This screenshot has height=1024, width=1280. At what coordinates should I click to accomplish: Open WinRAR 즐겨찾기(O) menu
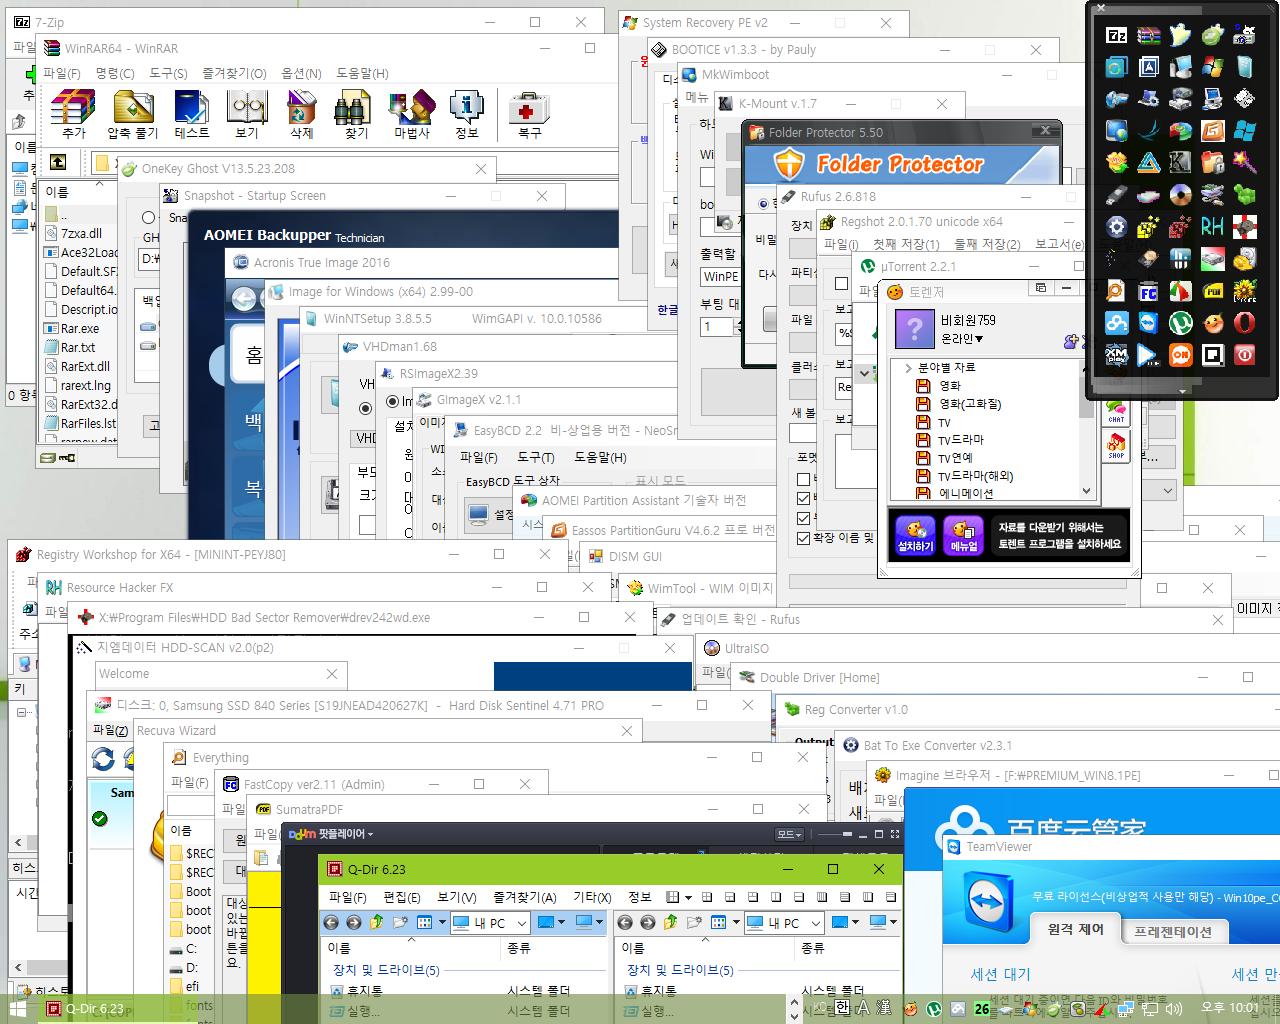tap(234, 73)
